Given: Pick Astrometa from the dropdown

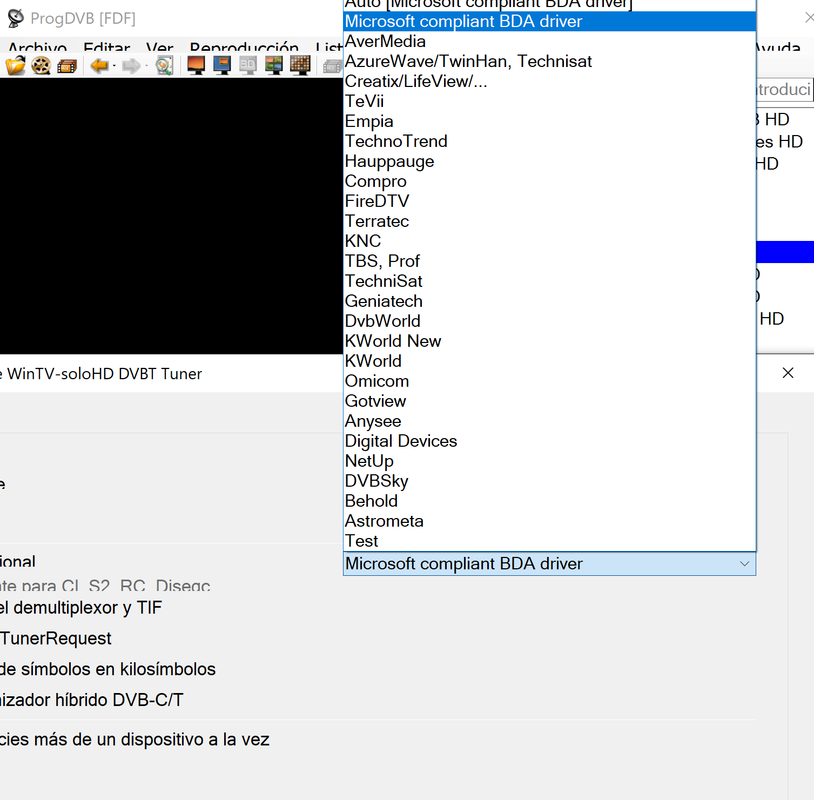Looking at the screenshot, I should tap(550, 521).
